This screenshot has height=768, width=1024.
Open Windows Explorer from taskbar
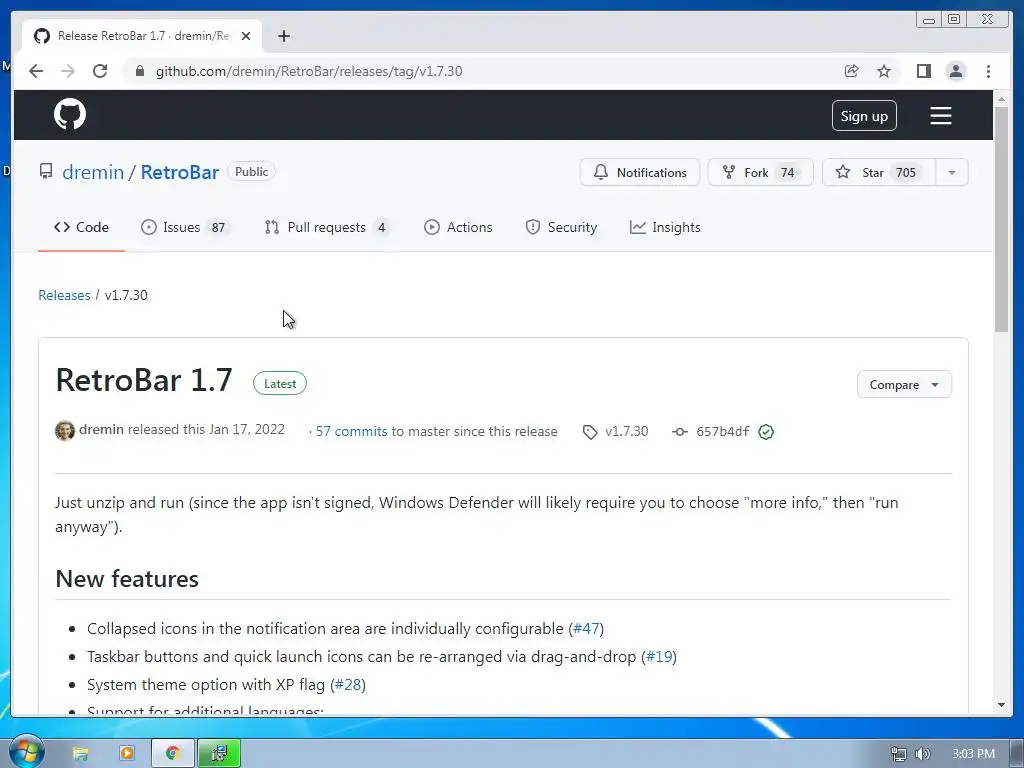tap(80, 754)
